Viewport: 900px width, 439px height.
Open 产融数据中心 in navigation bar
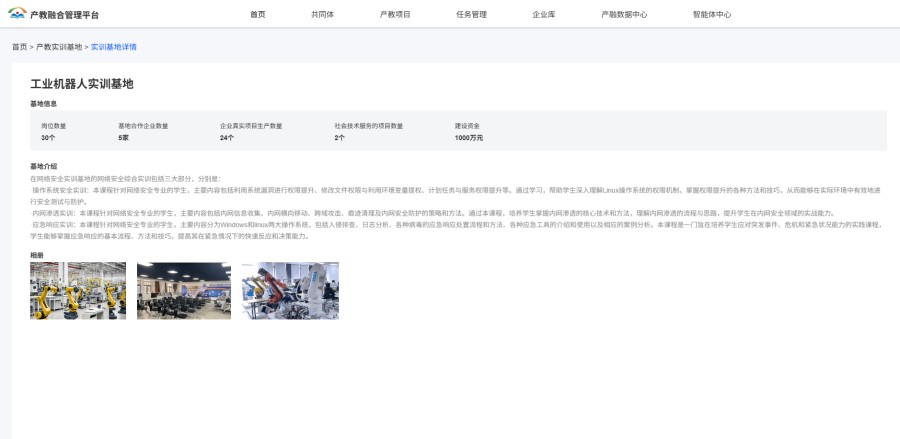[x=624, y=14]
